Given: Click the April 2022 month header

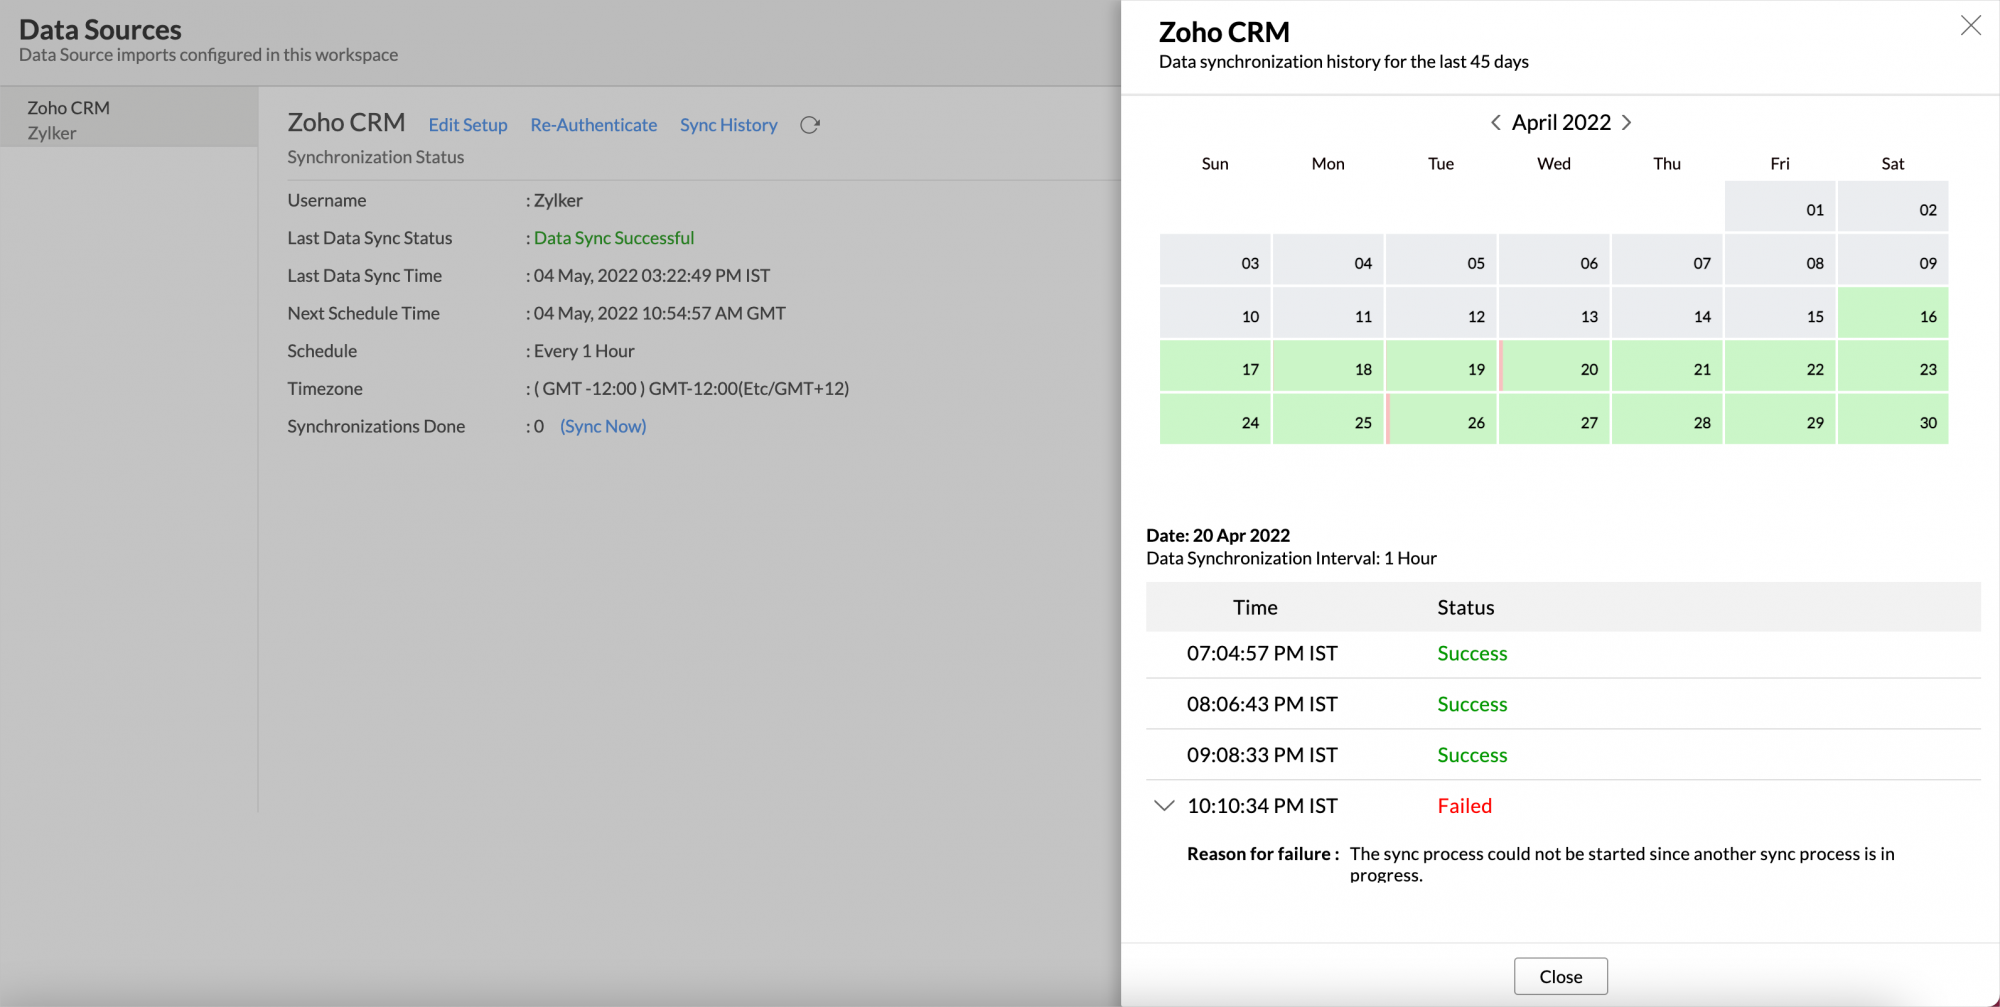Looking at the screenshot, I should [x=1560, y=122].
